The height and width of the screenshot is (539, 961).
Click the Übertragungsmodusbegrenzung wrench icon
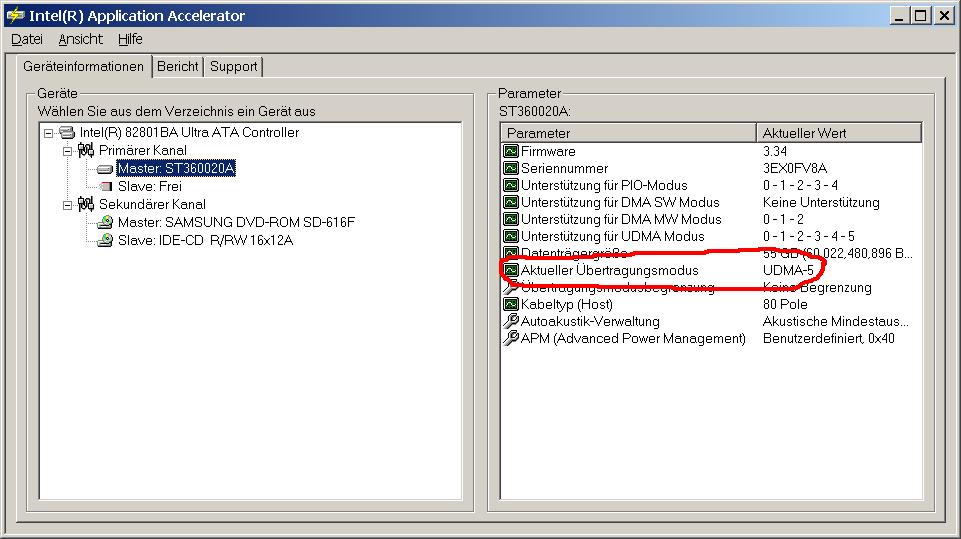511,287
